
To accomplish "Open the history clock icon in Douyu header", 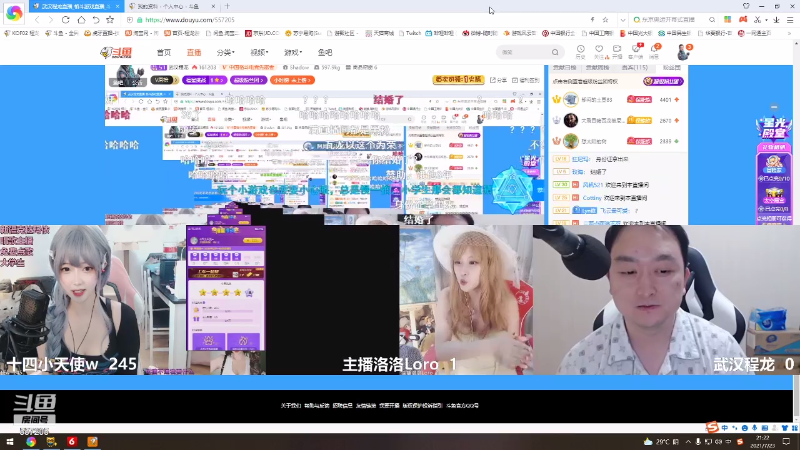I will pyautogui.click(x=581, y=51).
